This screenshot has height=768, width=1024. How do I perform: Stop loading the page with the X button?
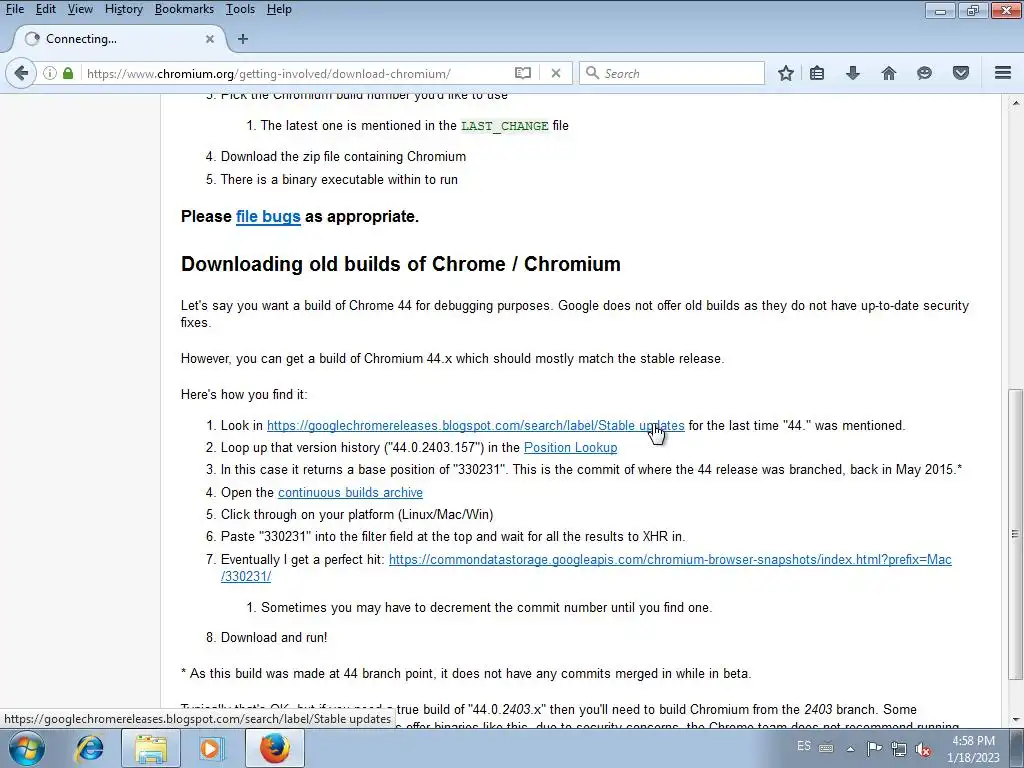point(556,73)
